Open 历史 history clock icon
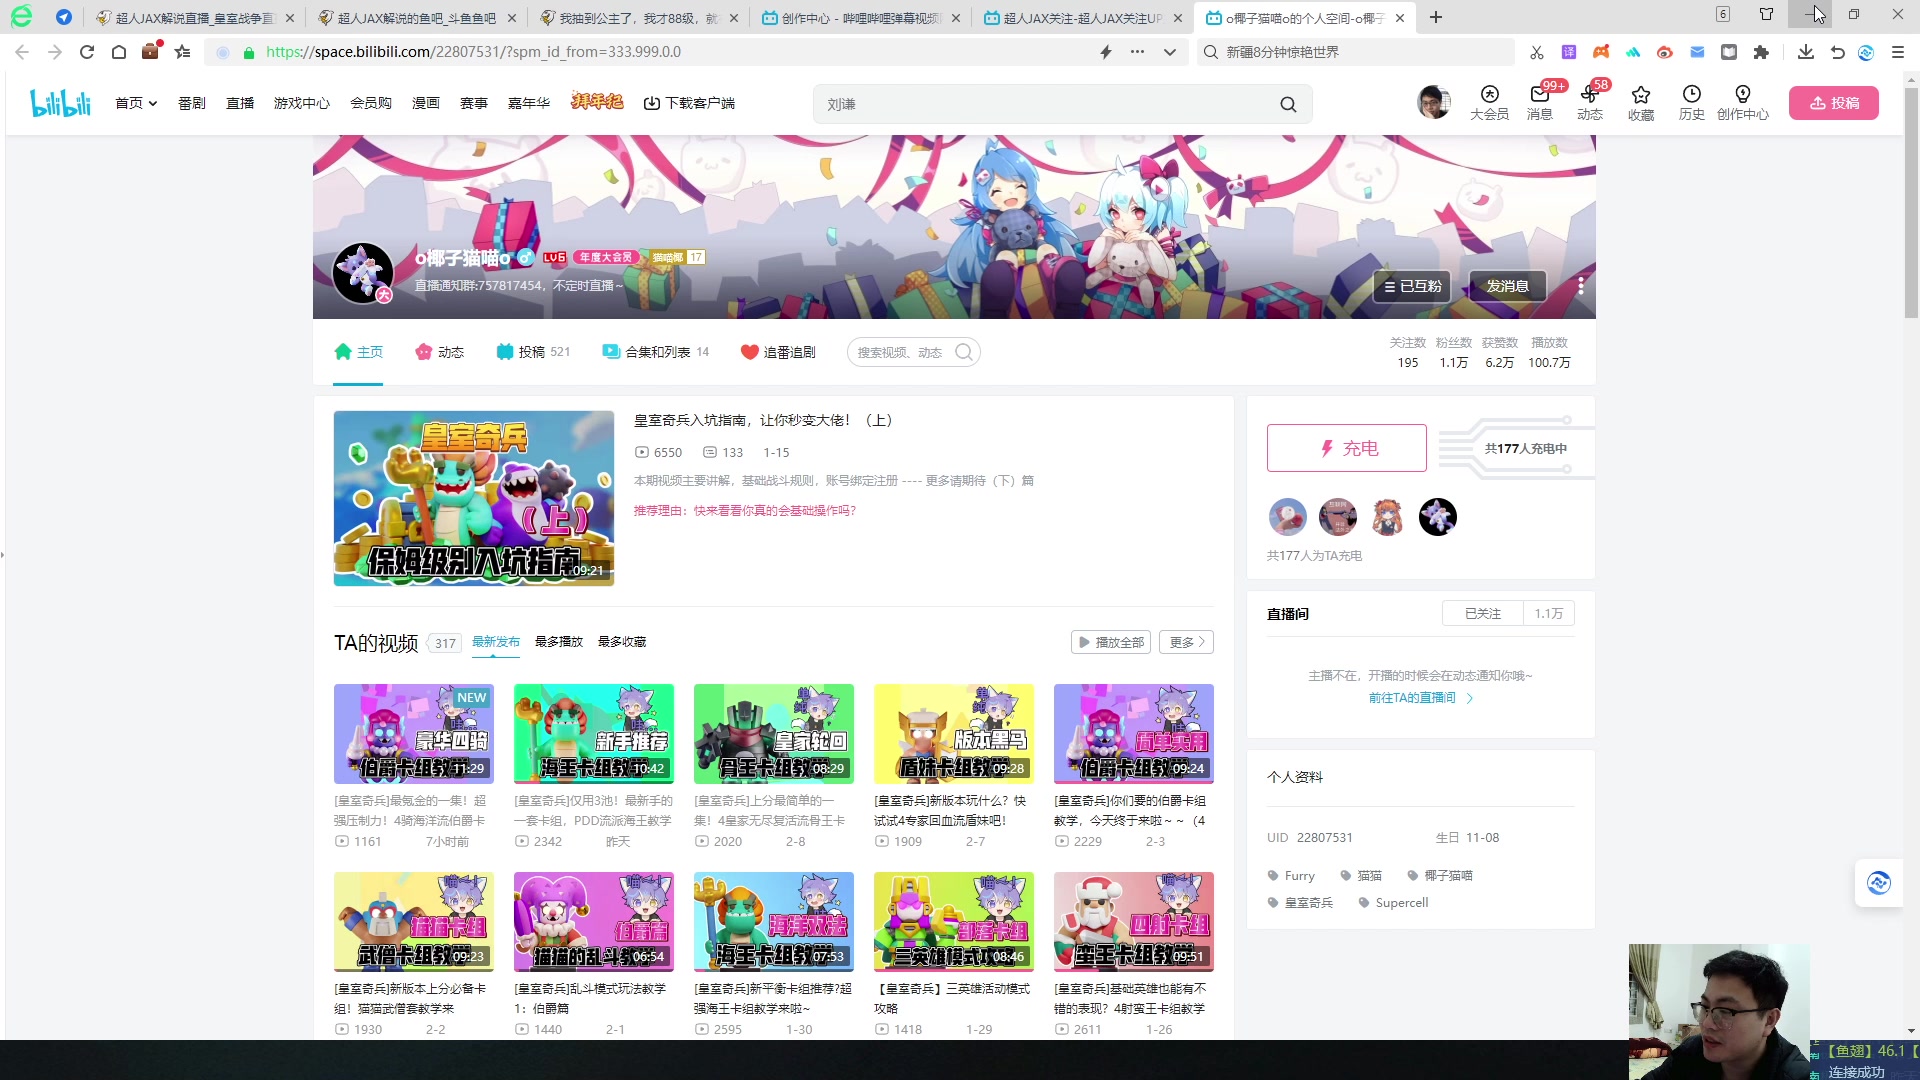Screen dimensions: 1920x1080 (x=1691, y=103)
